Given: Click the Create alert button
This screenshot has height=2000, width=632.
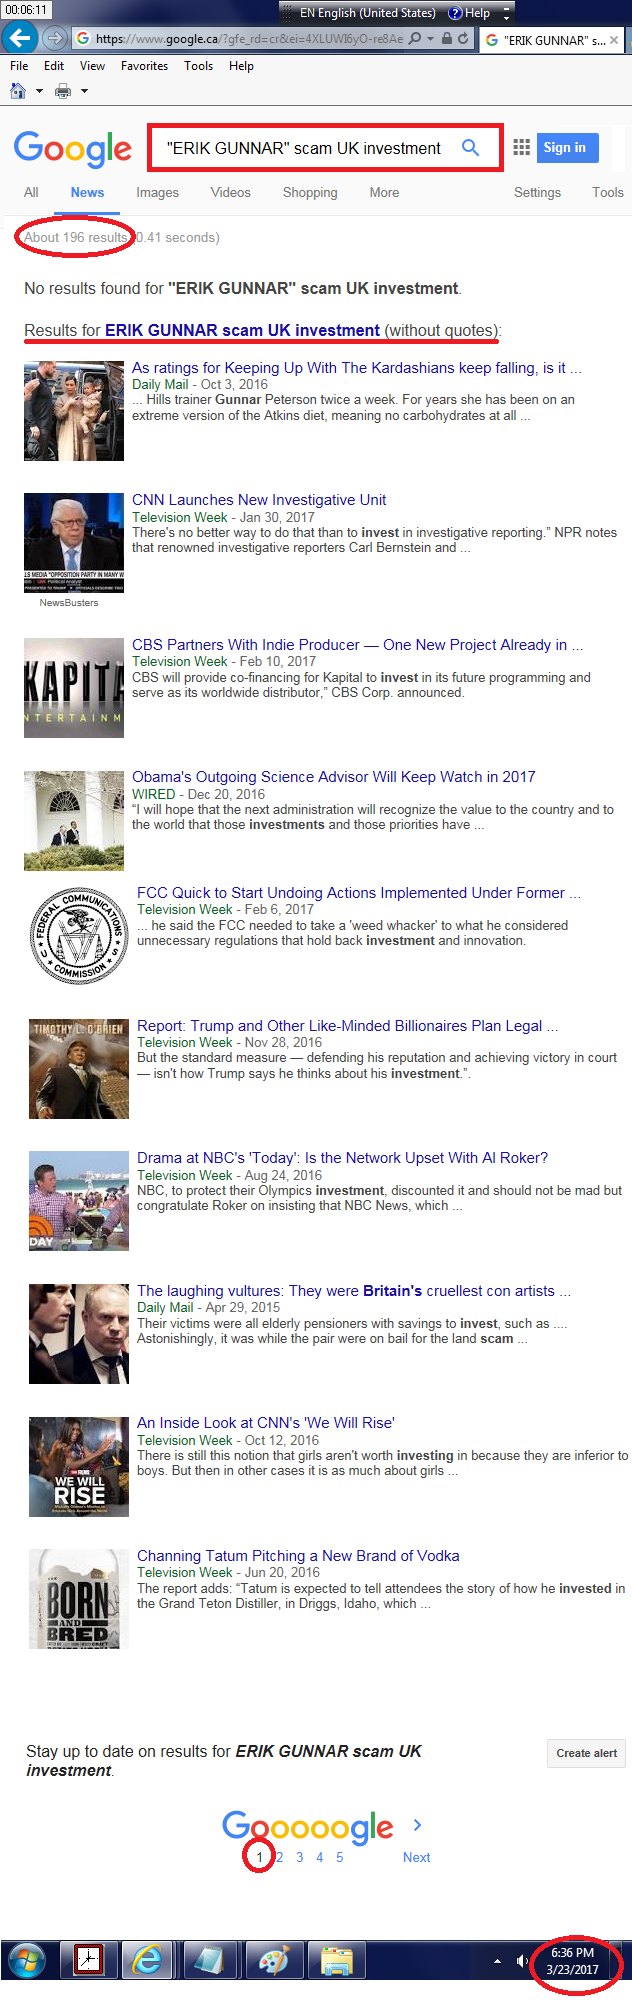Looking at the screenshot, I should 587,1753.
